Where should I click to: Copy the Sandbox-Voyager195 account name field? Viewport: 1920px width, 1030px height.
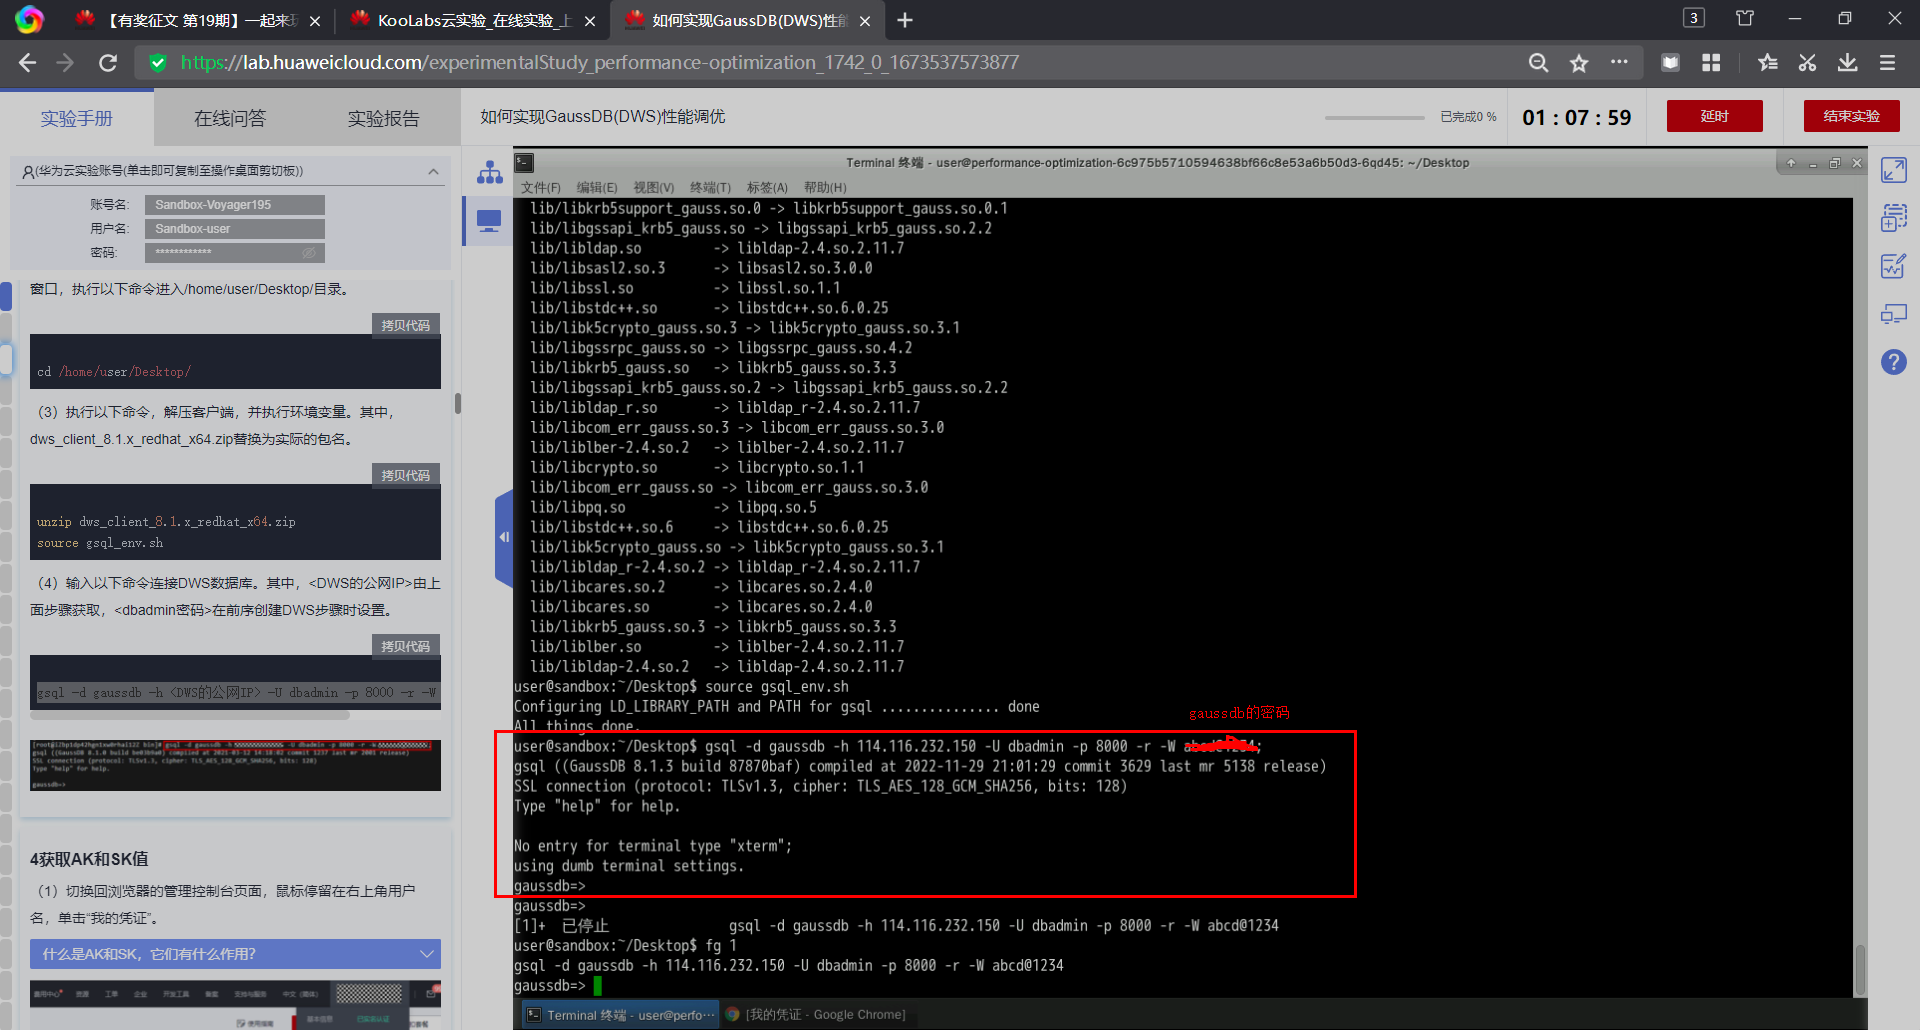click(x=234, y=205)
